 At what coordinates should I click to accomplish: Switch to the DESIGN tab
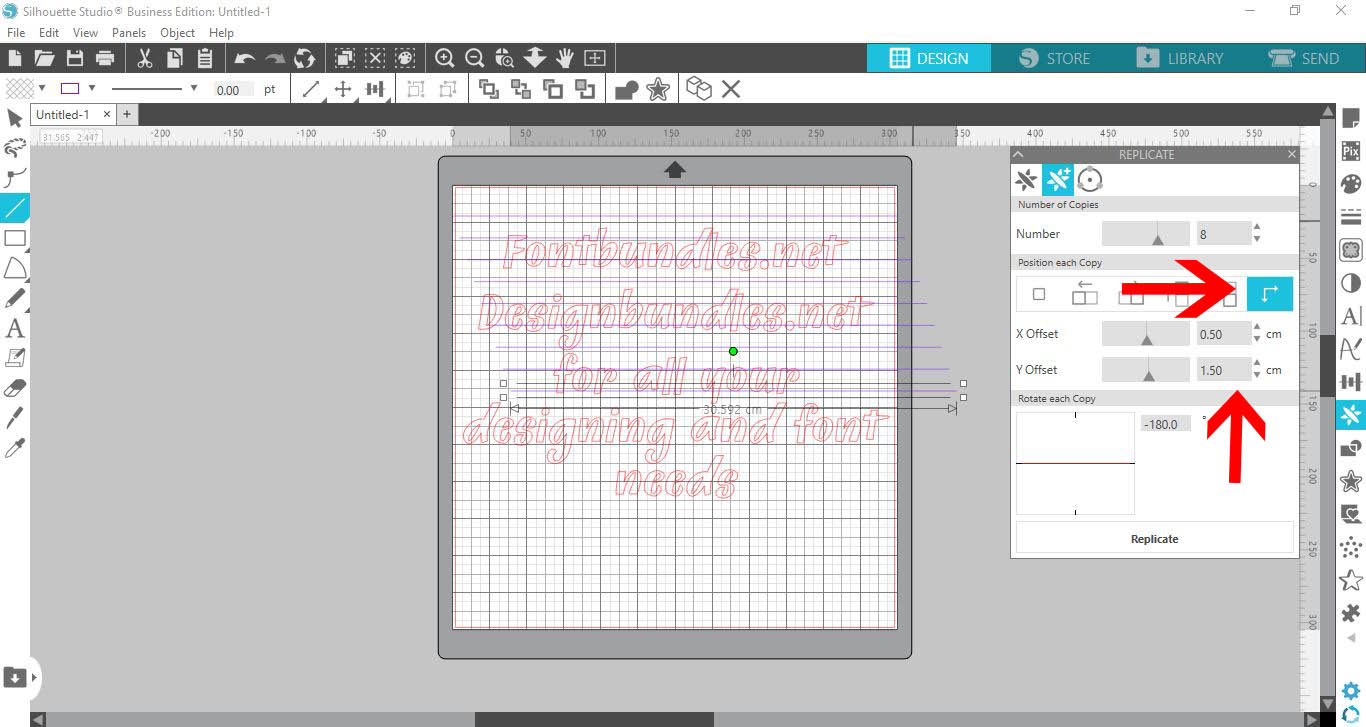pyautogui.click(x=929, y=58)
